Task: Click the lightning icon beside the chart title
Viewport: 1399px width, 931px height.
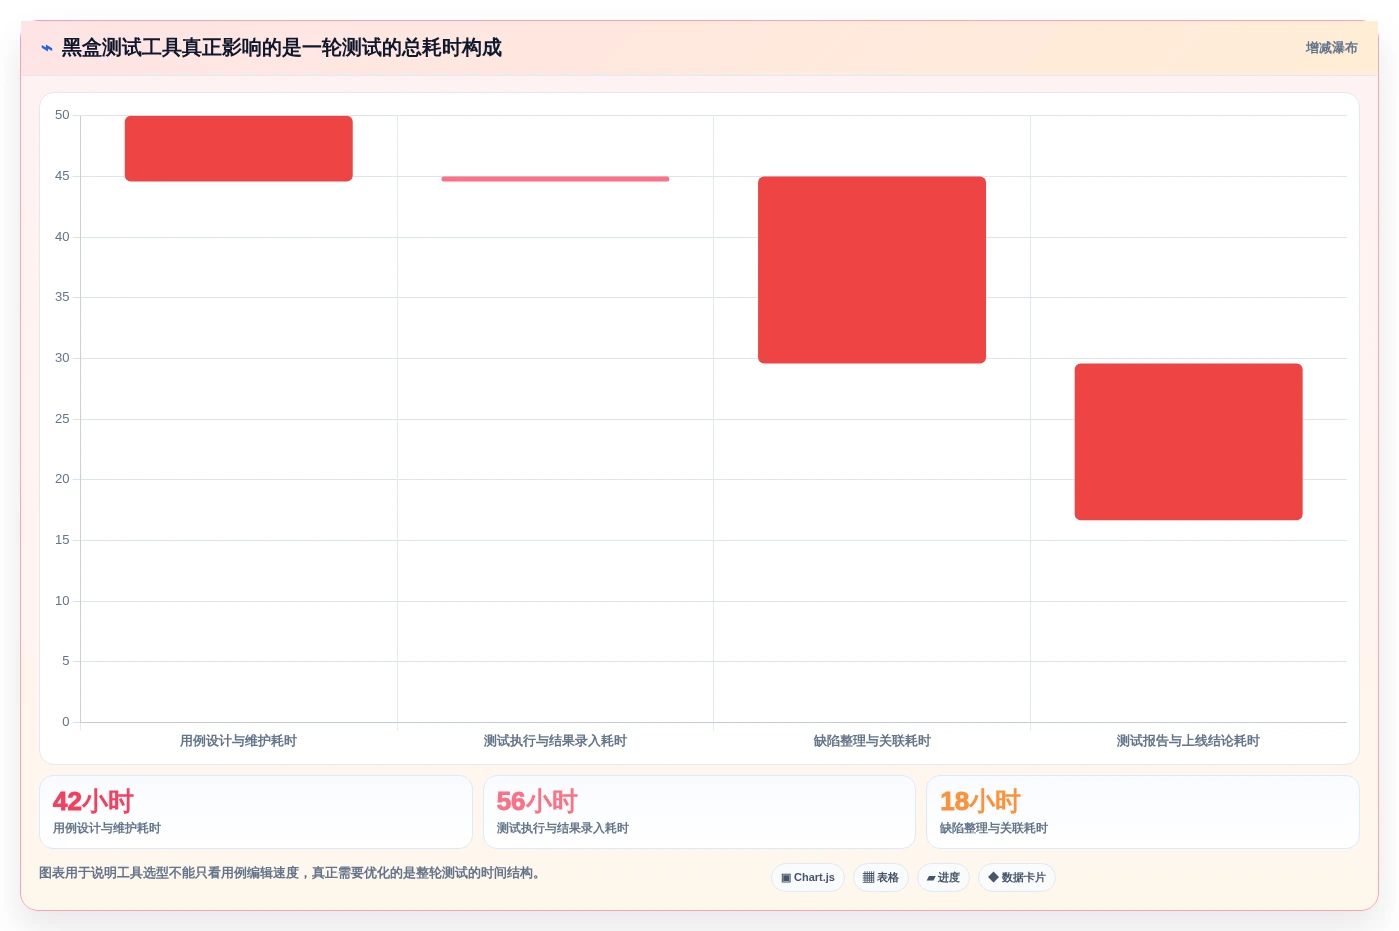Action: (47, 48)
